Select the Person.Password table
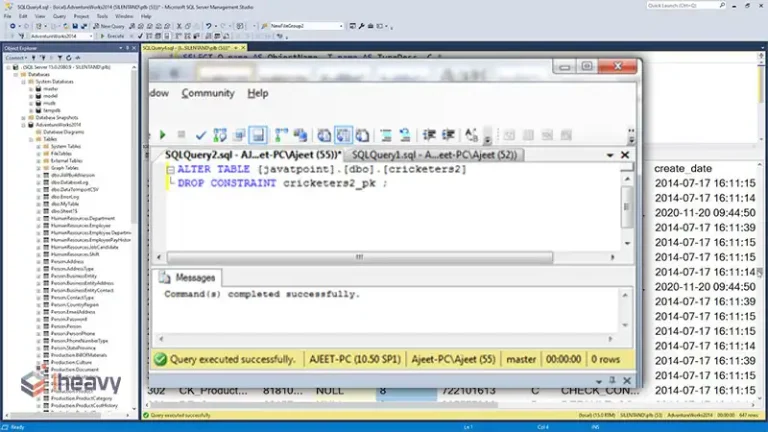Screen dimensions: 768x432 pos(69,319)
